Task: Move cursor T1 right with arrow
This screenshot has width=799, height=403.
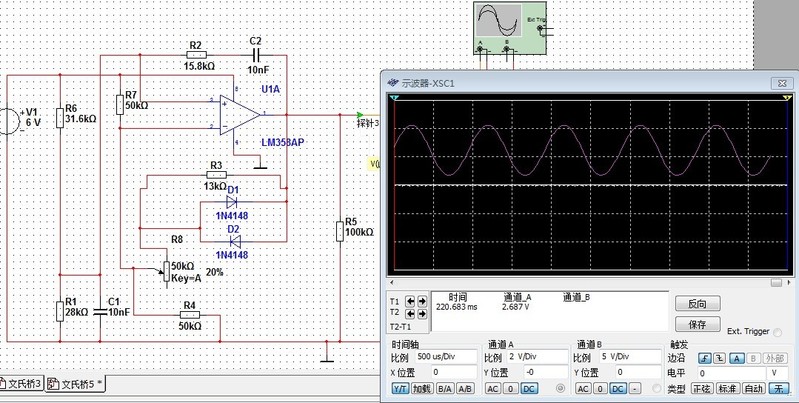Action: [422, 301]
